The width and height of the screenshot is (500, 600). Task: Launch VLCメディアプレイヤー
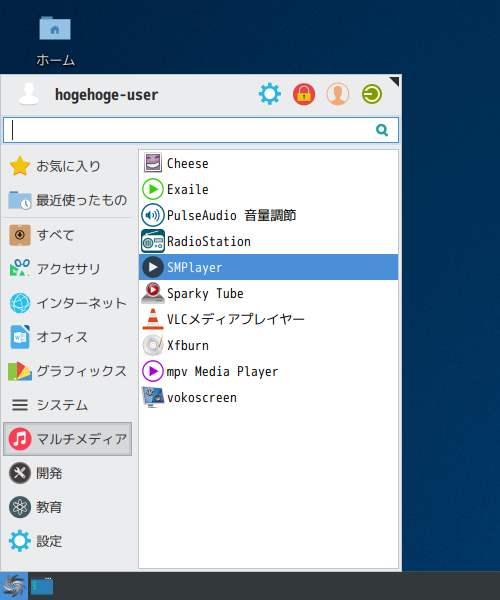pyautogui.click(x=268, y=319)
